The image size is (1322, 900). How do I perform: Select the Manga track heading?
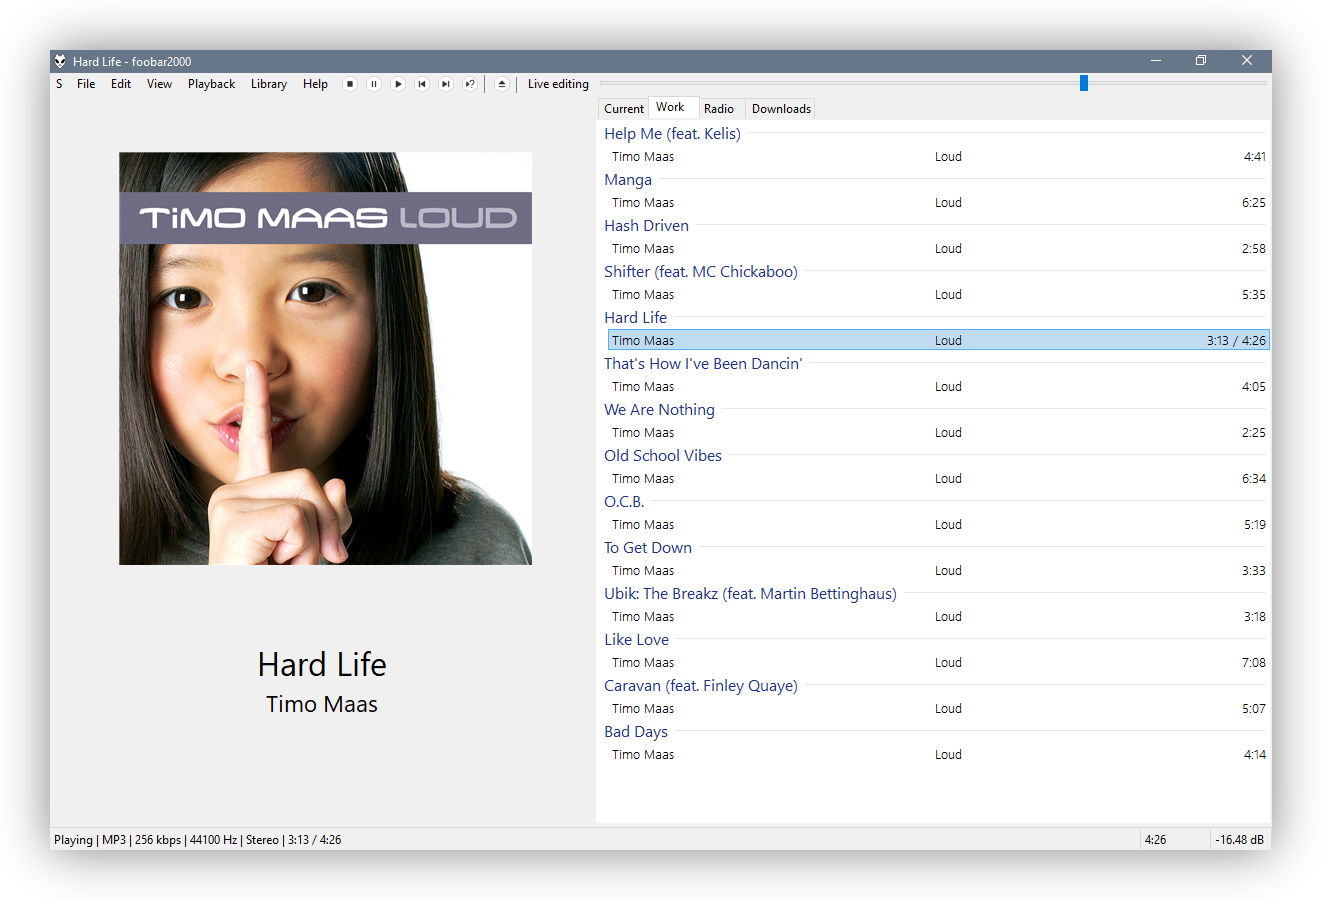tap(628, 179)
